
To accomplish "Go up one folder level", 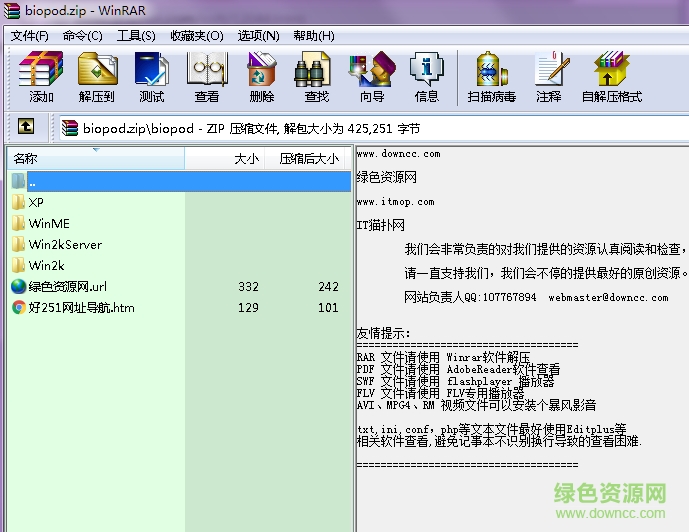I will pyautogui.click(x=26, y=127).
